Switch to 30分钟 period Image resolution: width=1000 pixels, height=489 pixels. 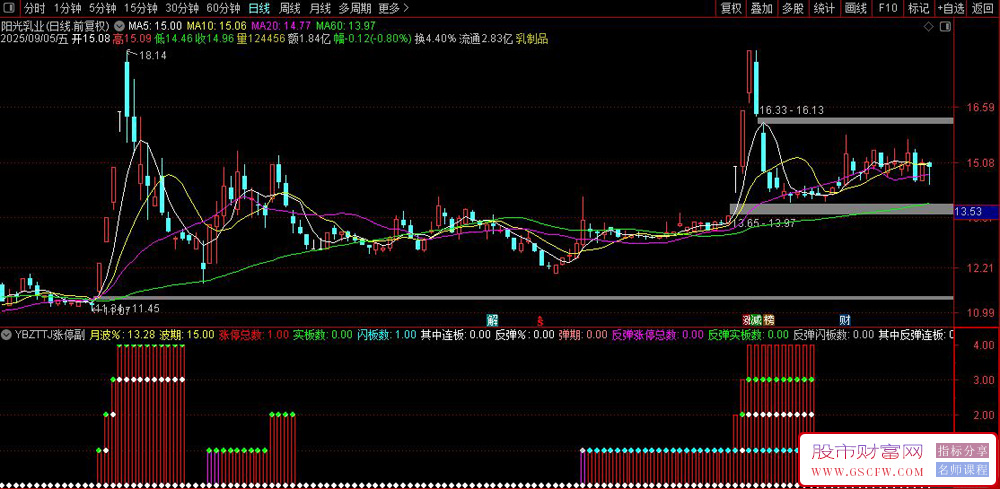click(x=182, y=8)
